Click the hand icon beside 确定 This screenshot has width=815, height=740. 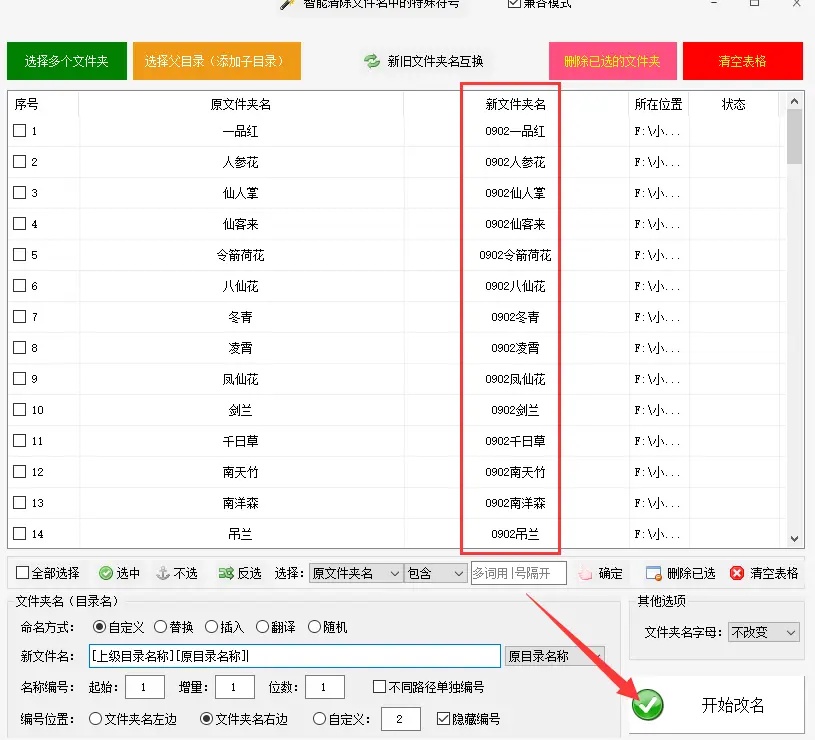point(585,573)
